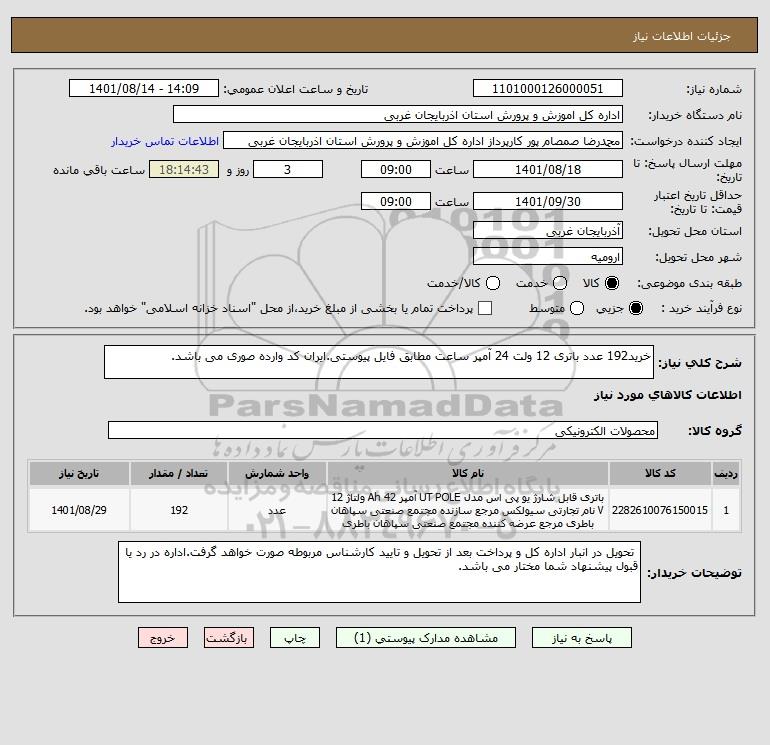Click the شماره نیاز label
Viewport: 770px width, 745px height.
pyautogui.click(x=714, y=89)
